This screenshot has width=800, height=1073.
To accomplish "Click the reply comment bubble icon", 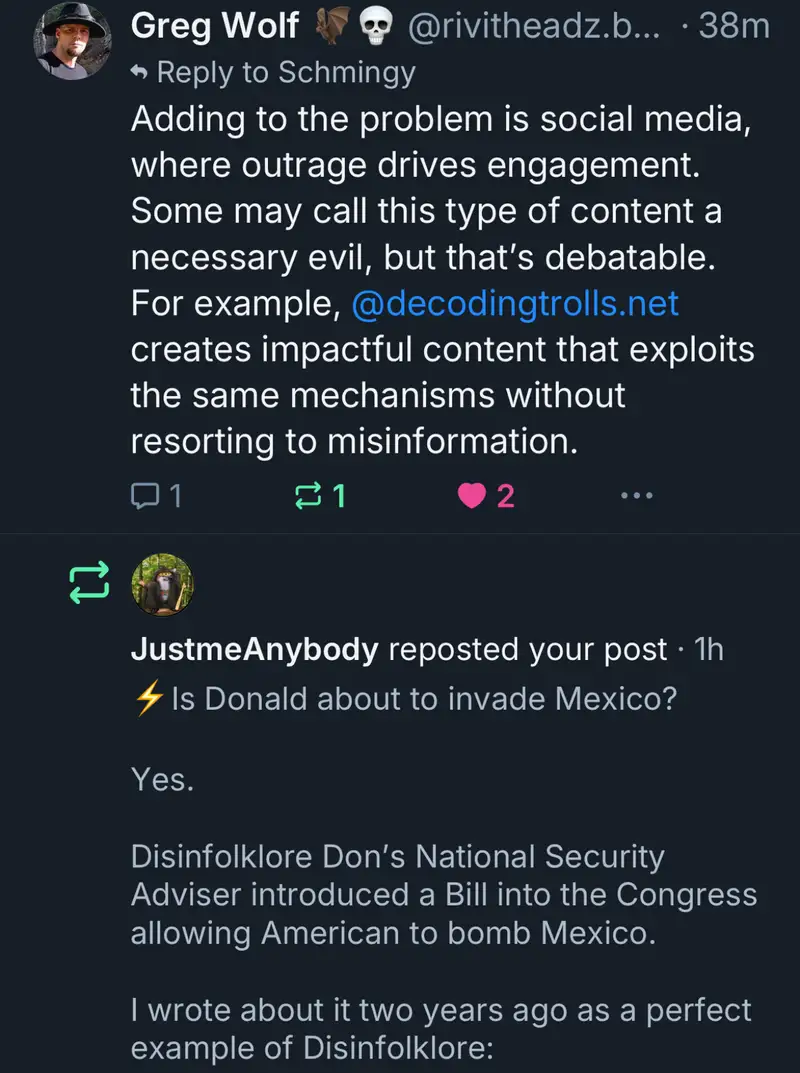I will pyautogui.click(x=146, y=495).
